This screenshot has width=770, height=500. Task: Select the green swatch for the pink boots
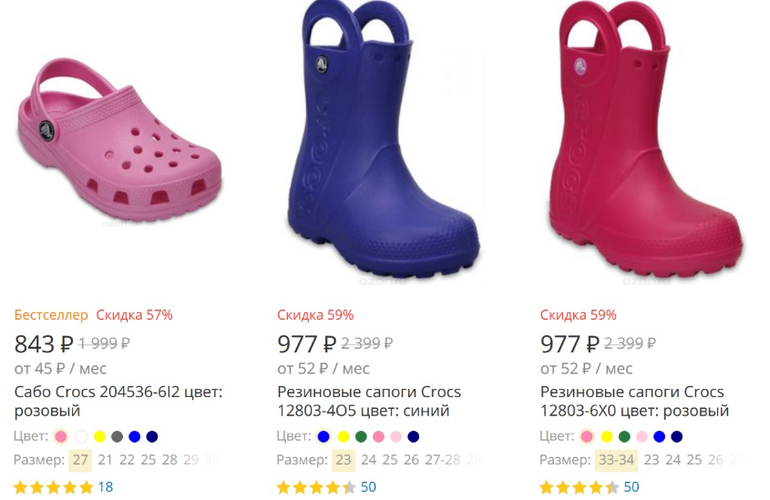point(624,437)
